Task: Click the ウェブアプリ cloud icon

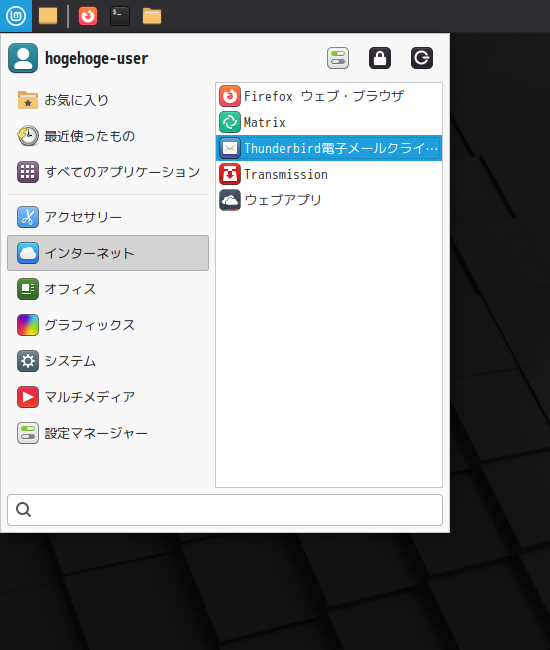Action: tap(230, 200)
